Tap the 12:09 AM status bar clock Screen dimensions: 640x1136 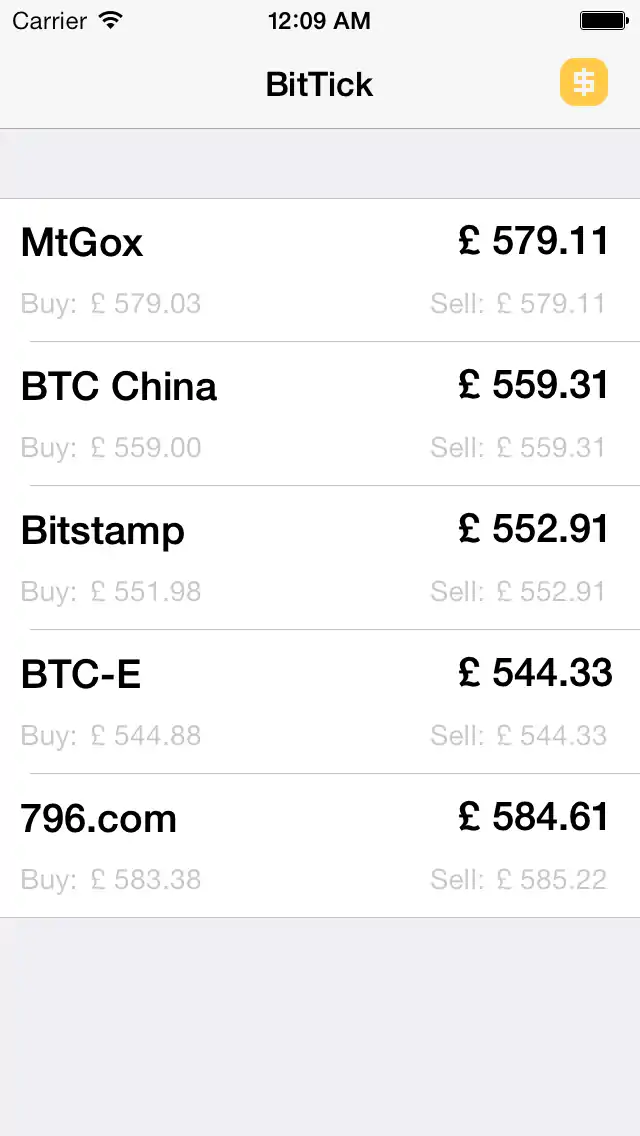[319, 20]
